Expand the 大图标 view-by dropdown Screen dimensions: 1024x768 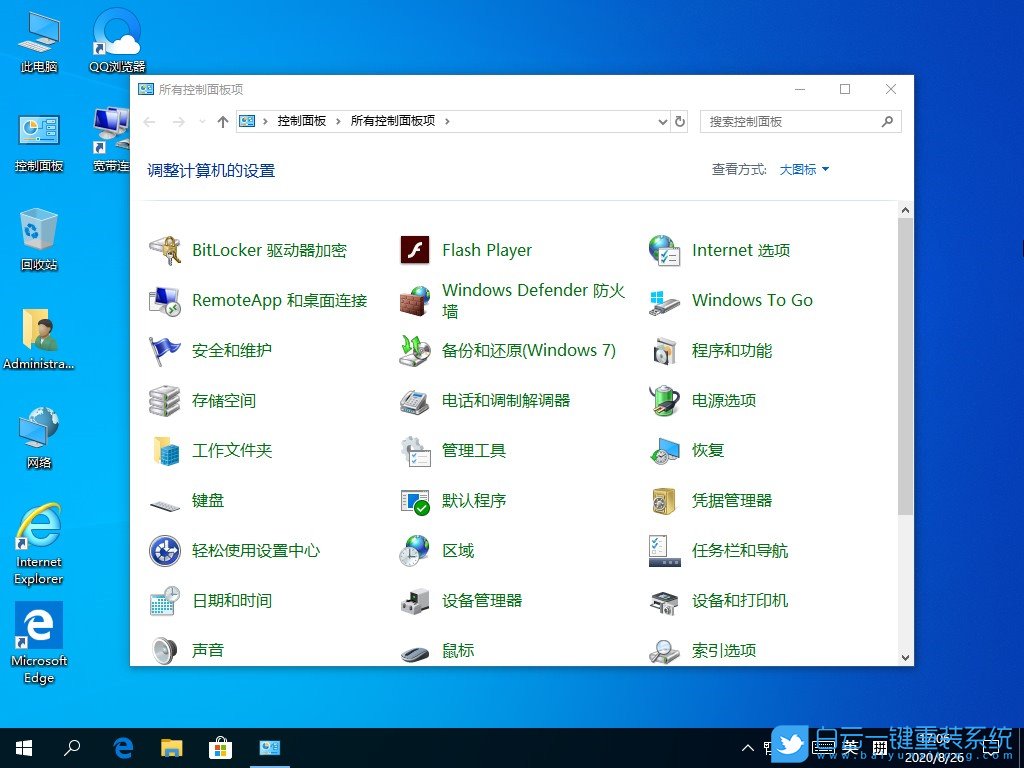click(800, 169)
